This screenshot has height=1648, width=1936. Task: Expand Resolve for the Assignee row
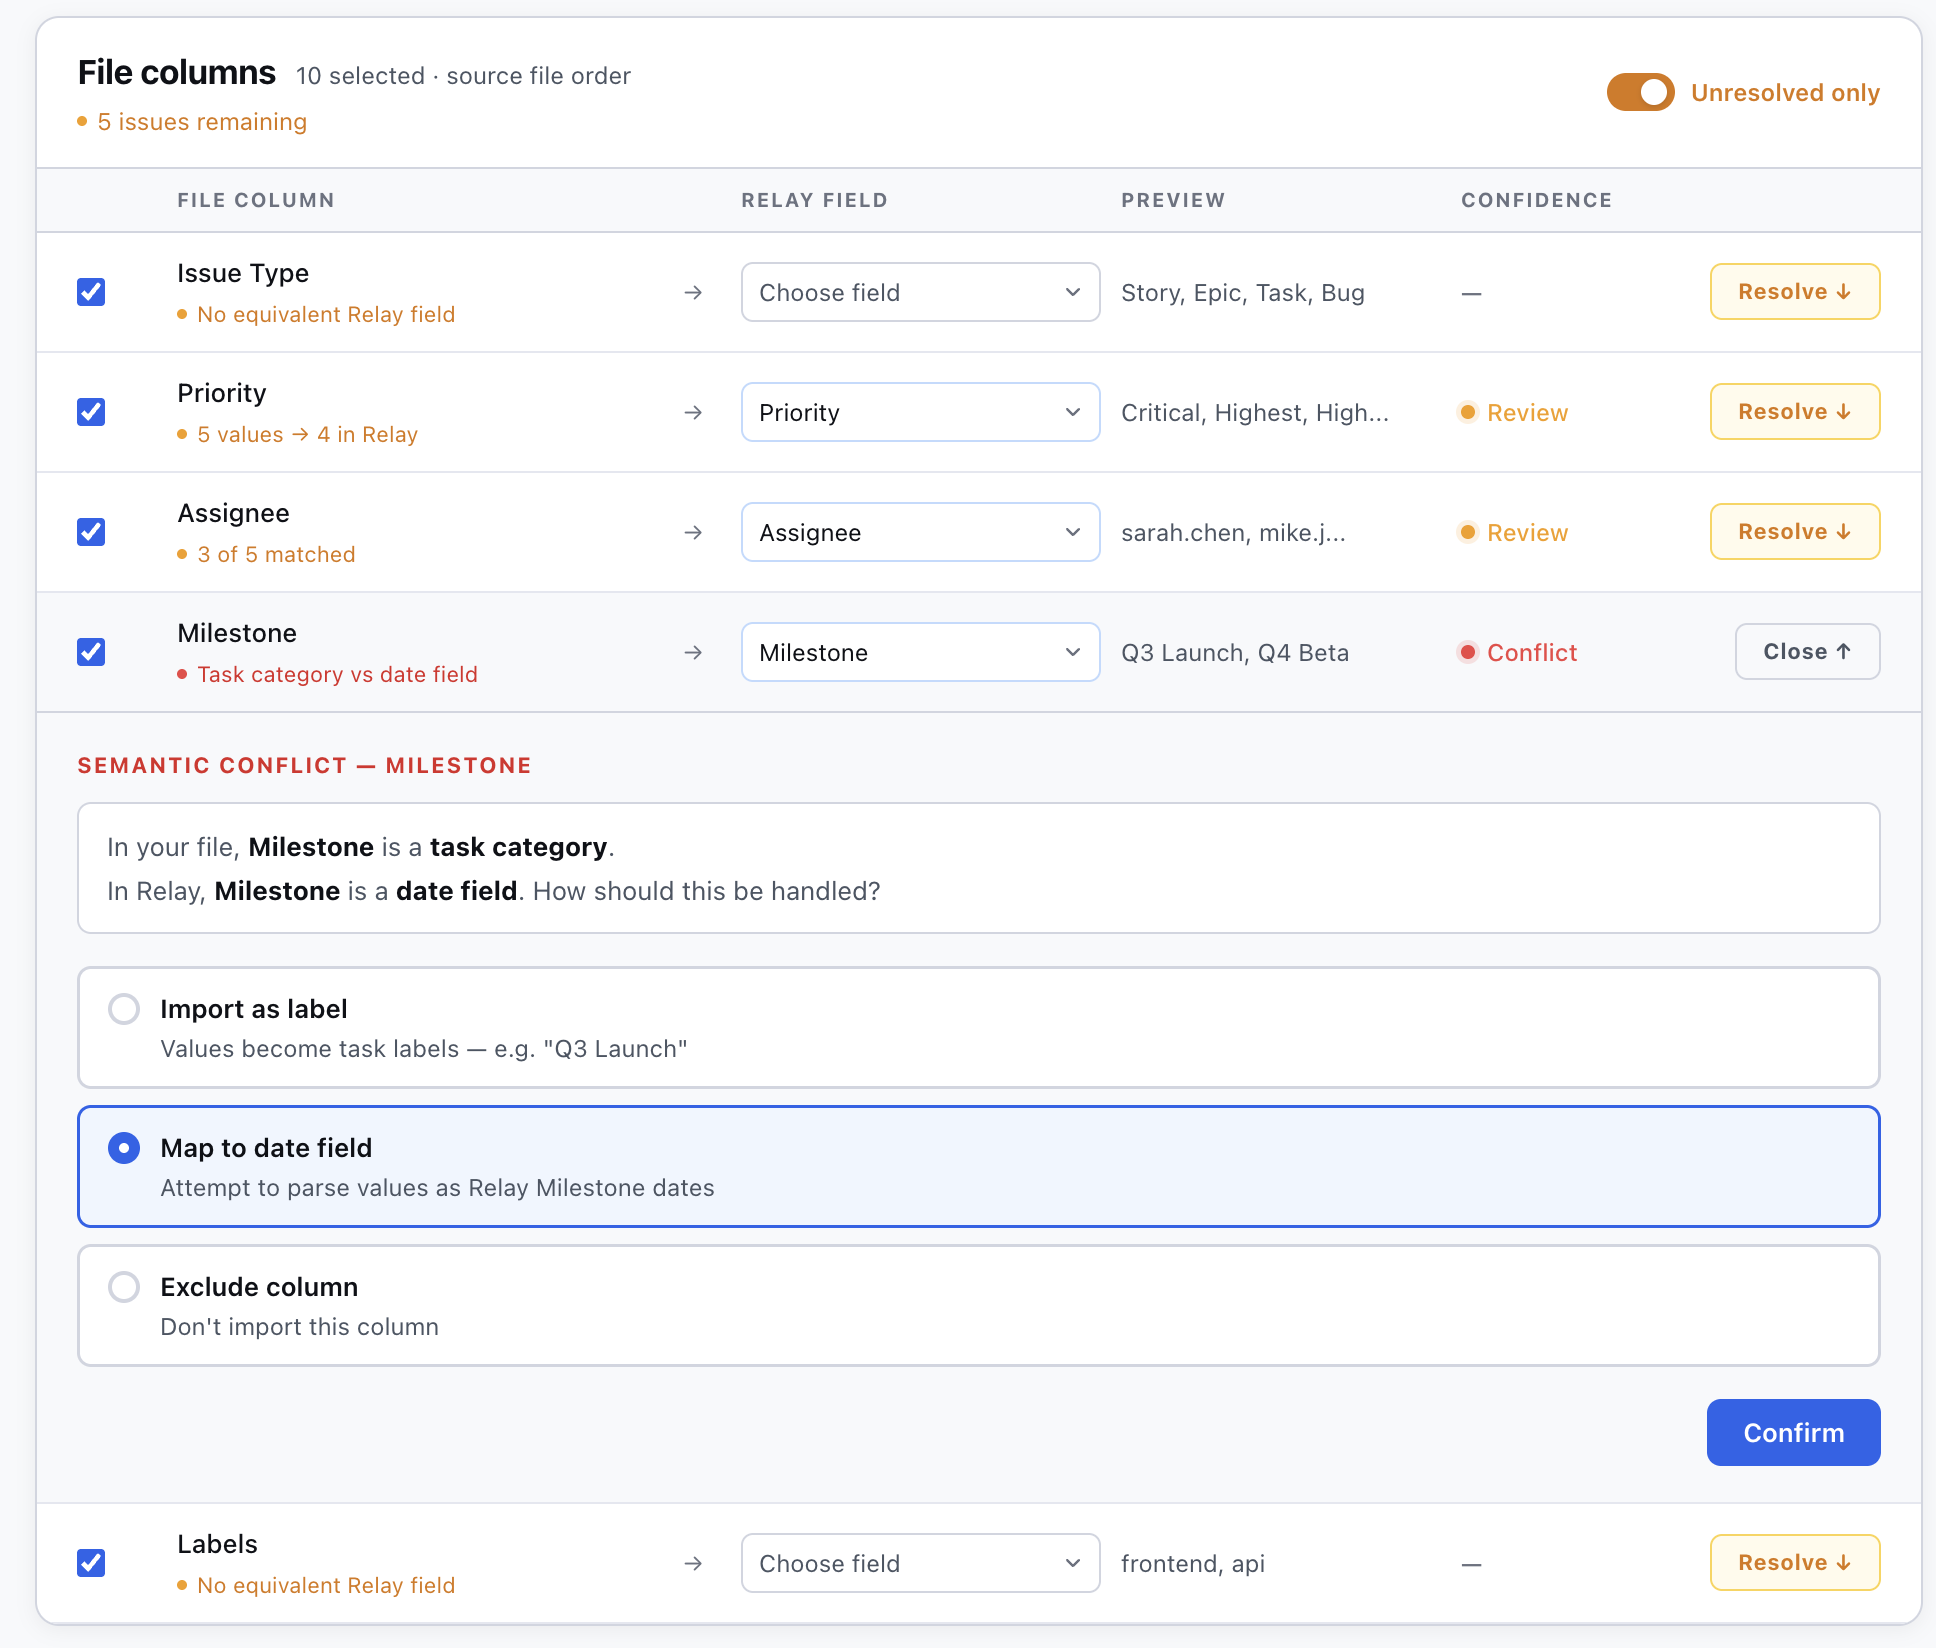[1794, 532]
